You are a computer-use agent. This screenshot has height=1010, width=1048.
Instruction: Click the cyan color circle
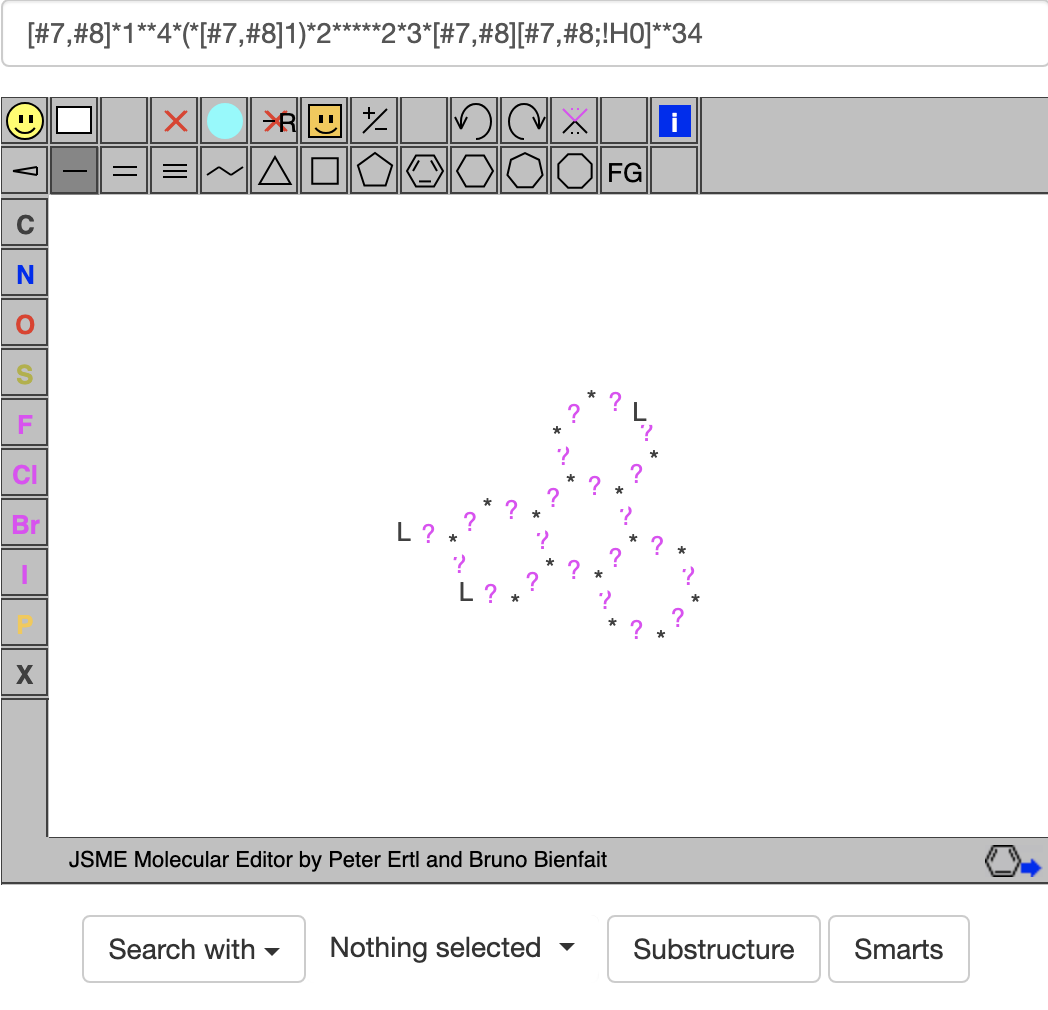coord(225,122)
